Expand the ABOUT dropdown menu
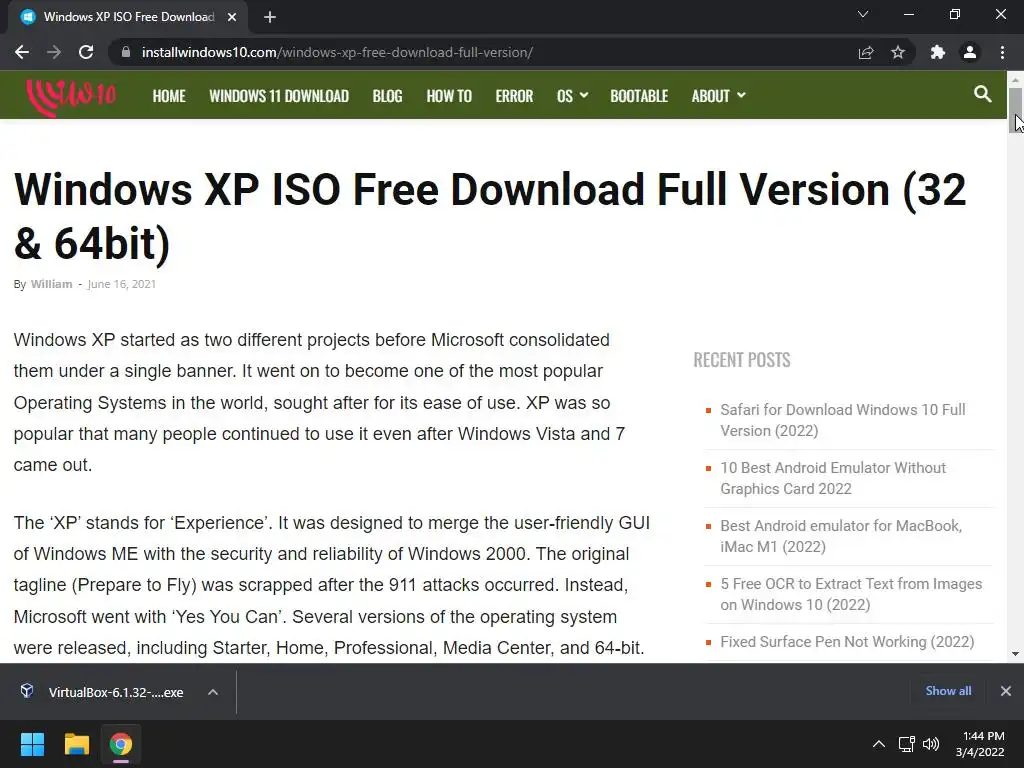The height and width of the screenshot is (768, 1024). click(718, 96)
